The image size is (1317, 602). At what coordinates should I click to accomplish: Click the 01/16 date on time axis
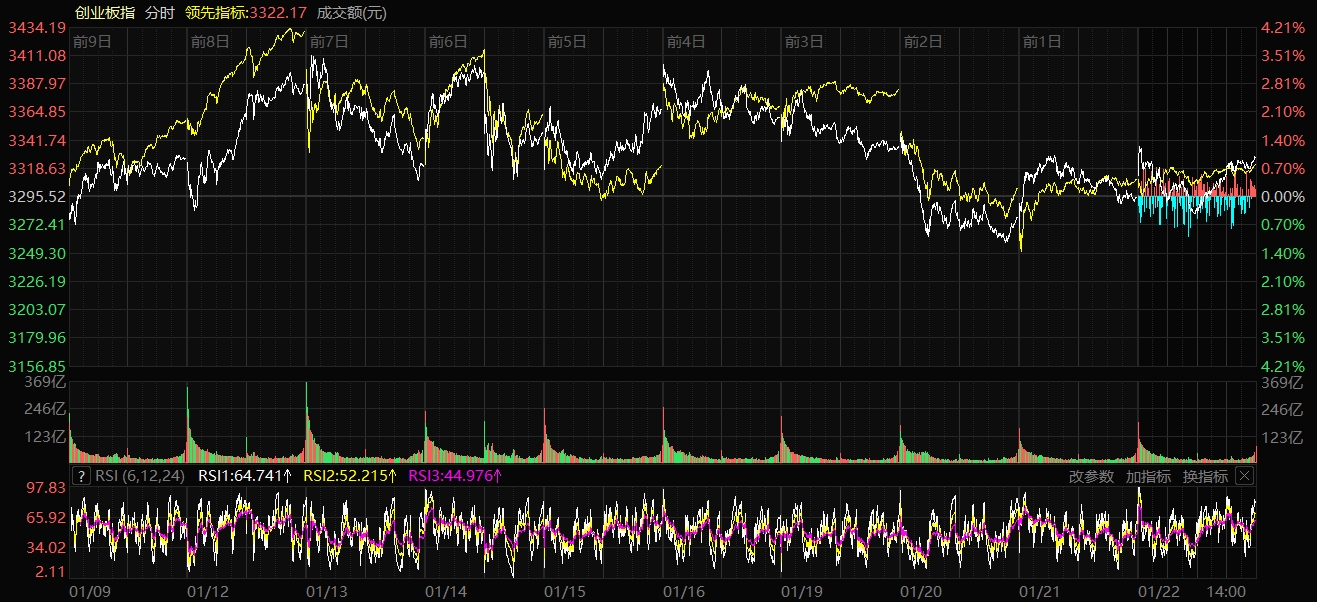[x=685, y=592]
